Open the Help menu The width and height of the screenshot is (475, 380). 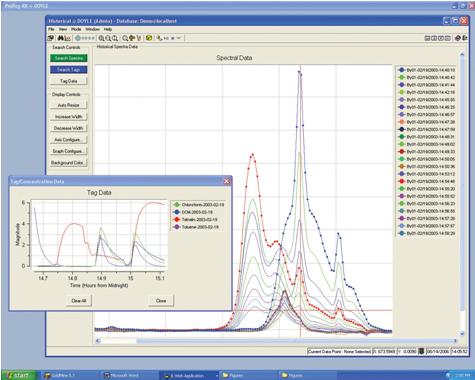click(108, 29)
